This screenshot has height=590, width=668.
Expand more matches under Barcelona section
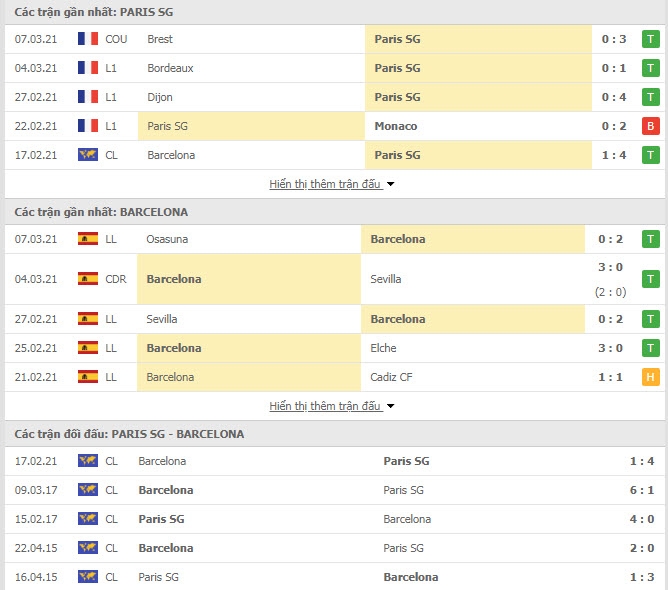click(x=325, y=406)
